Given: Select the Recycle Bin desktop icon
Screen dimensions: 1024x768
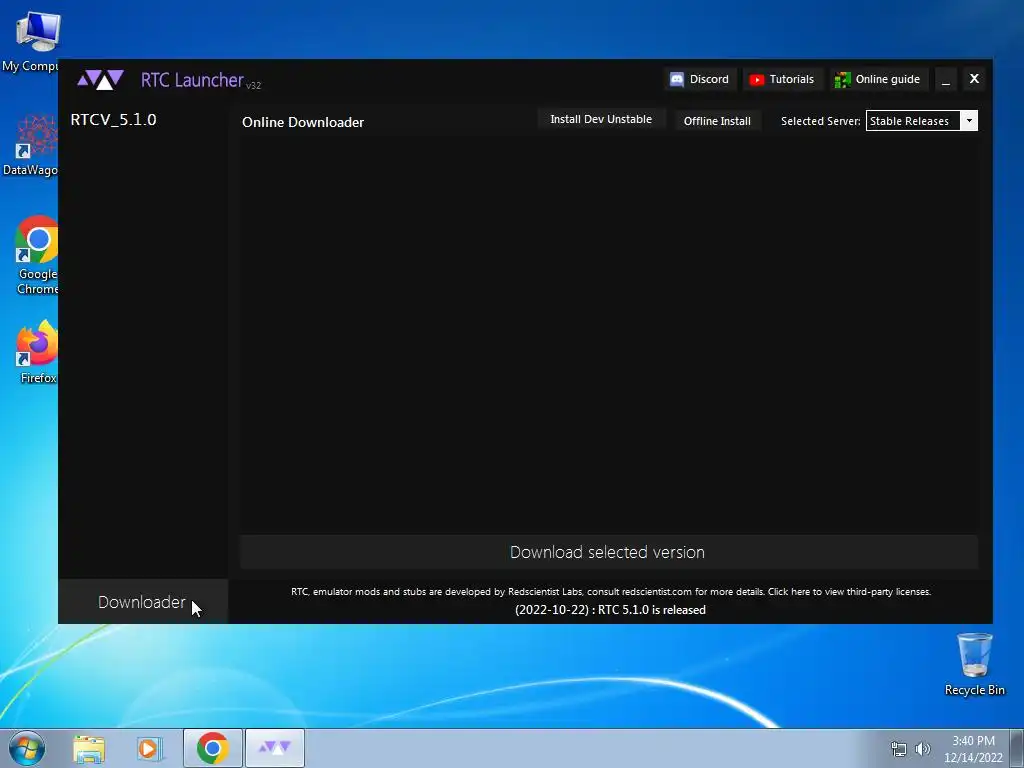Looking at the screenshot, I should [974, 664].
